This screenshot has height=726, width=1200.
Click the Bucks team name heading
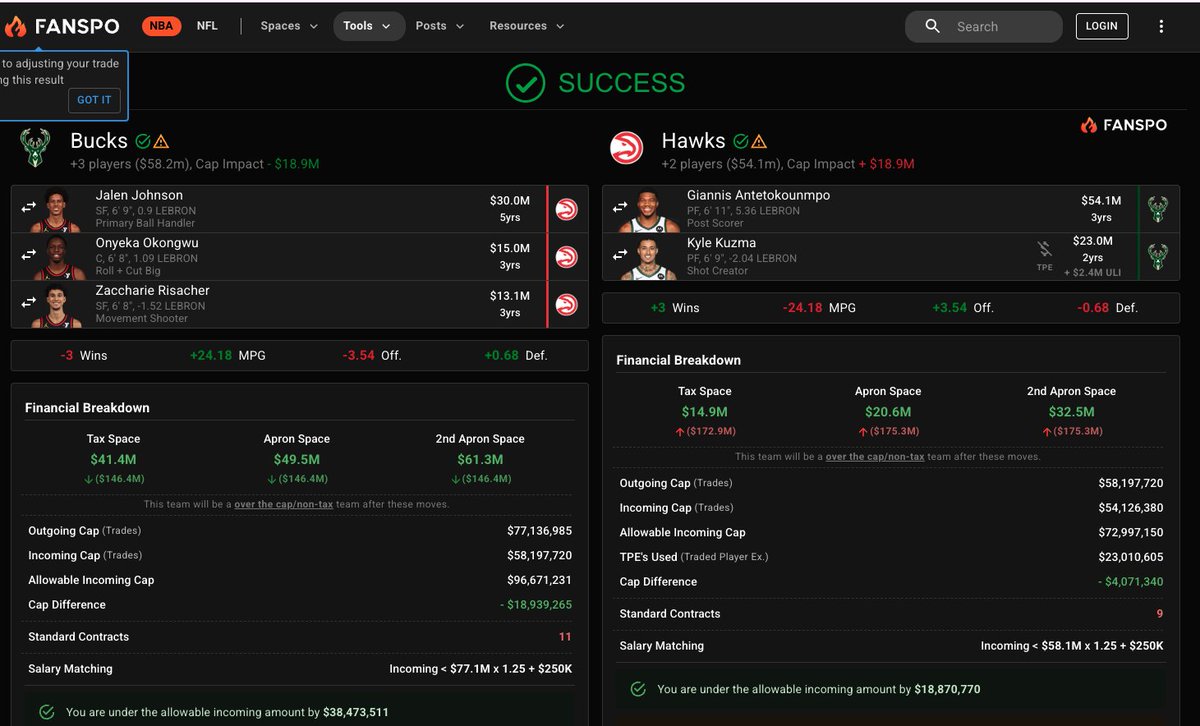pyautogui.click(x=99, y=141)
